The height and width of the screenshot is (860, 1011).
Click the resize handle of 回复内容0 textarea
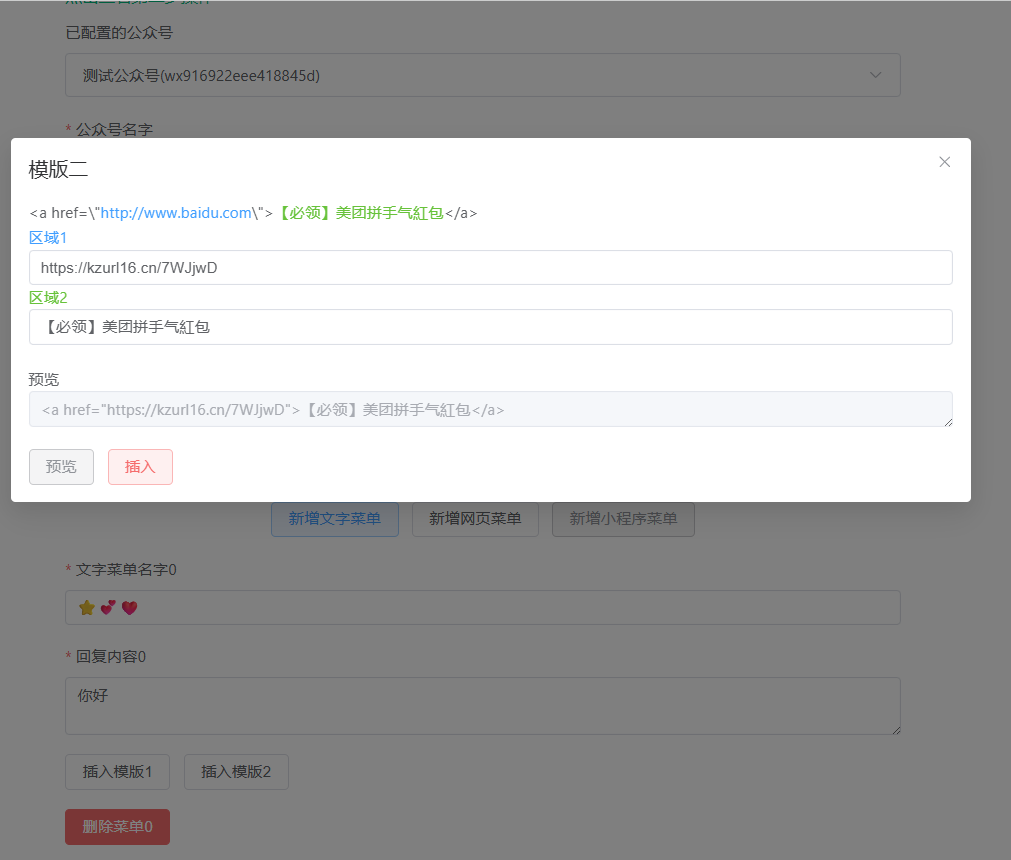(895, 730)
